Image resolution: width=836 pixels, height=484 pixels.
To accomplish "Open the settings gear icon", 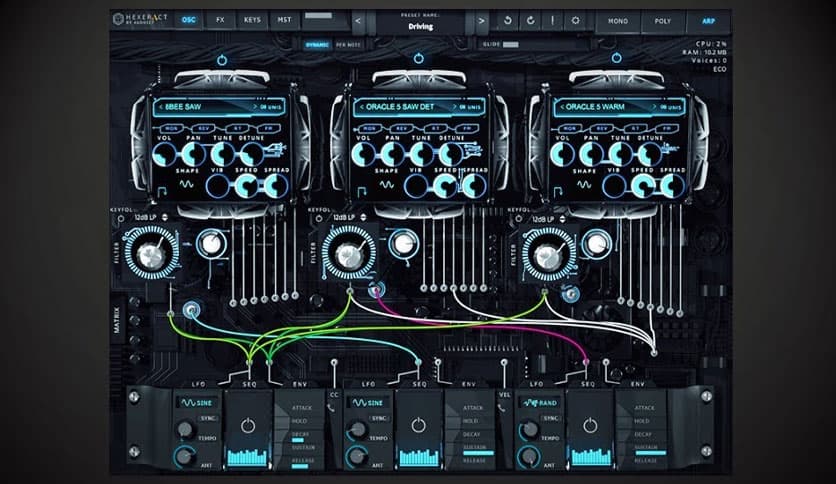I will coord(575,20).
